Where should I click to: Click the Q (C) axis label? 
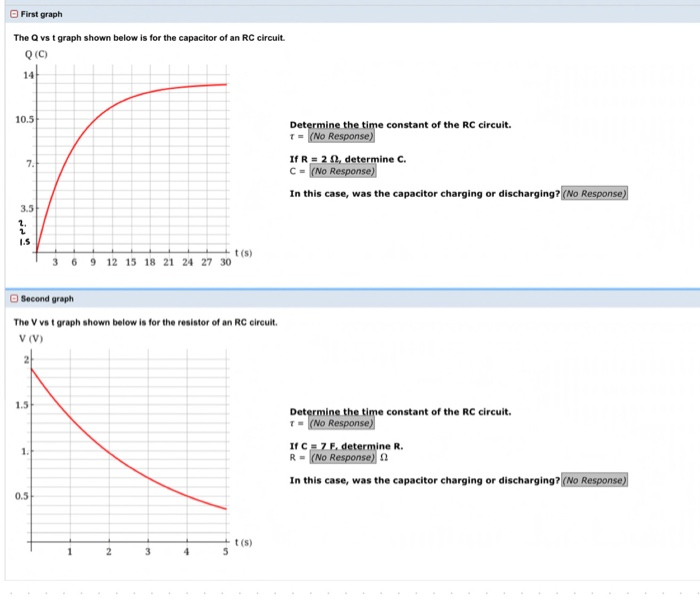[x=36, y=54]
